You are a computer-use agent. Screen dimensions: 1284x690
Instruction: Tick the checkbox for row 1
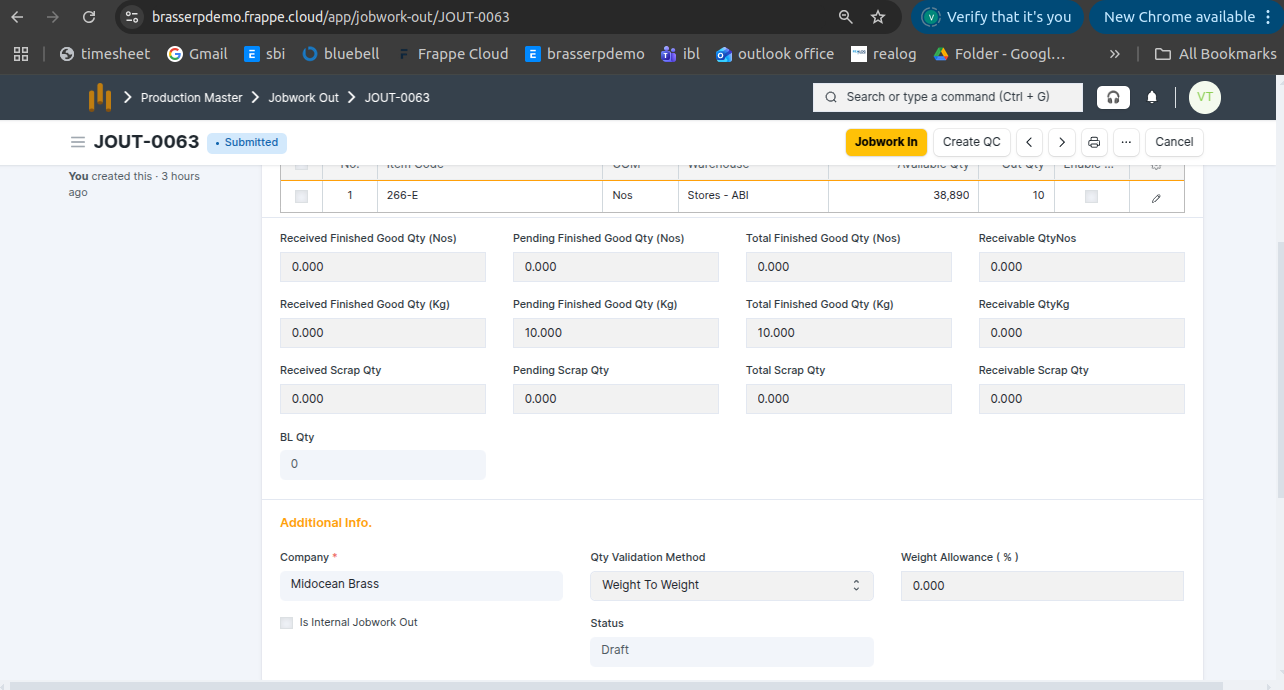click(x=301, y=197)
